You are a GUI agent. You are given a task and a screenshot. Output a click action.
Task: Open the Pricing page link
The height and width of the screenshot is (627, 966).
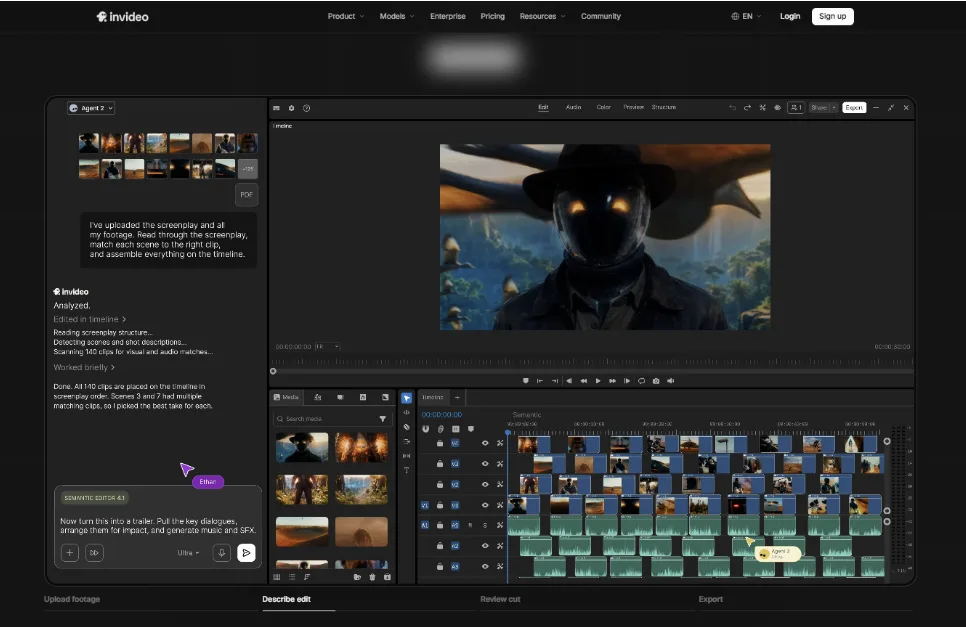492,17
